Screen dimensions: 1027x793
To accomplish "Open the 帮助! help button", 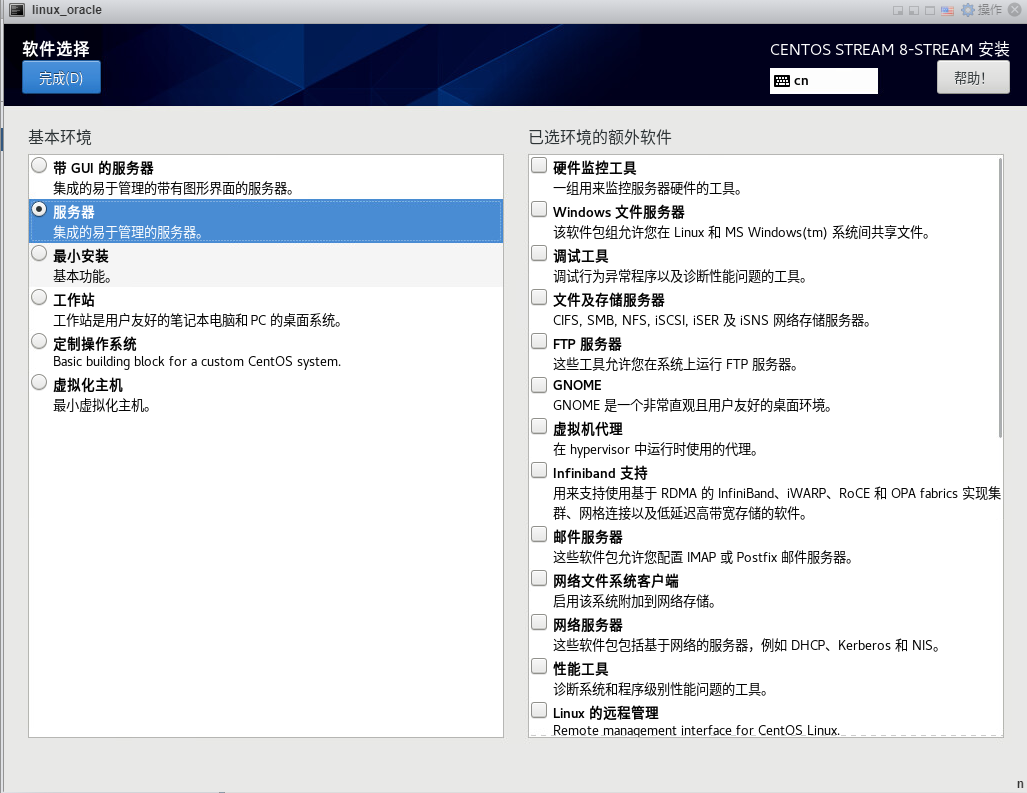I will [967, 78].
